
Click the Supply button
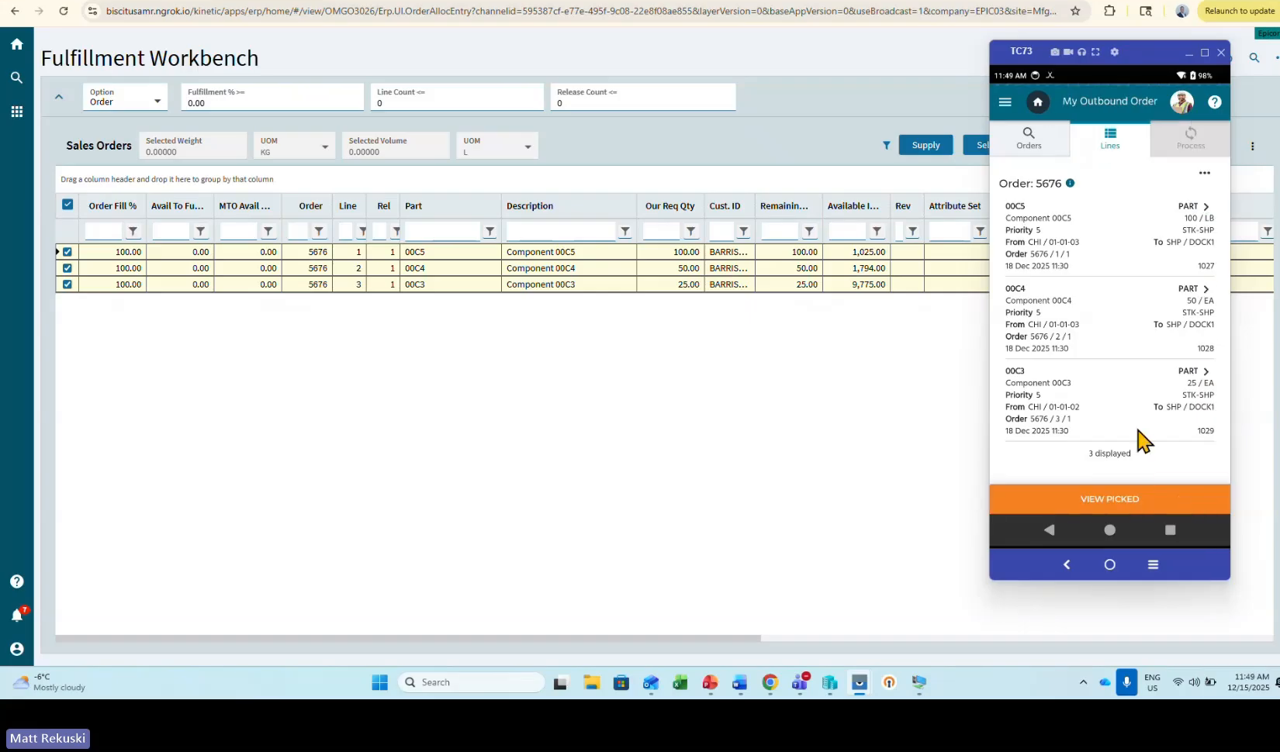click(x=926, y=145)
